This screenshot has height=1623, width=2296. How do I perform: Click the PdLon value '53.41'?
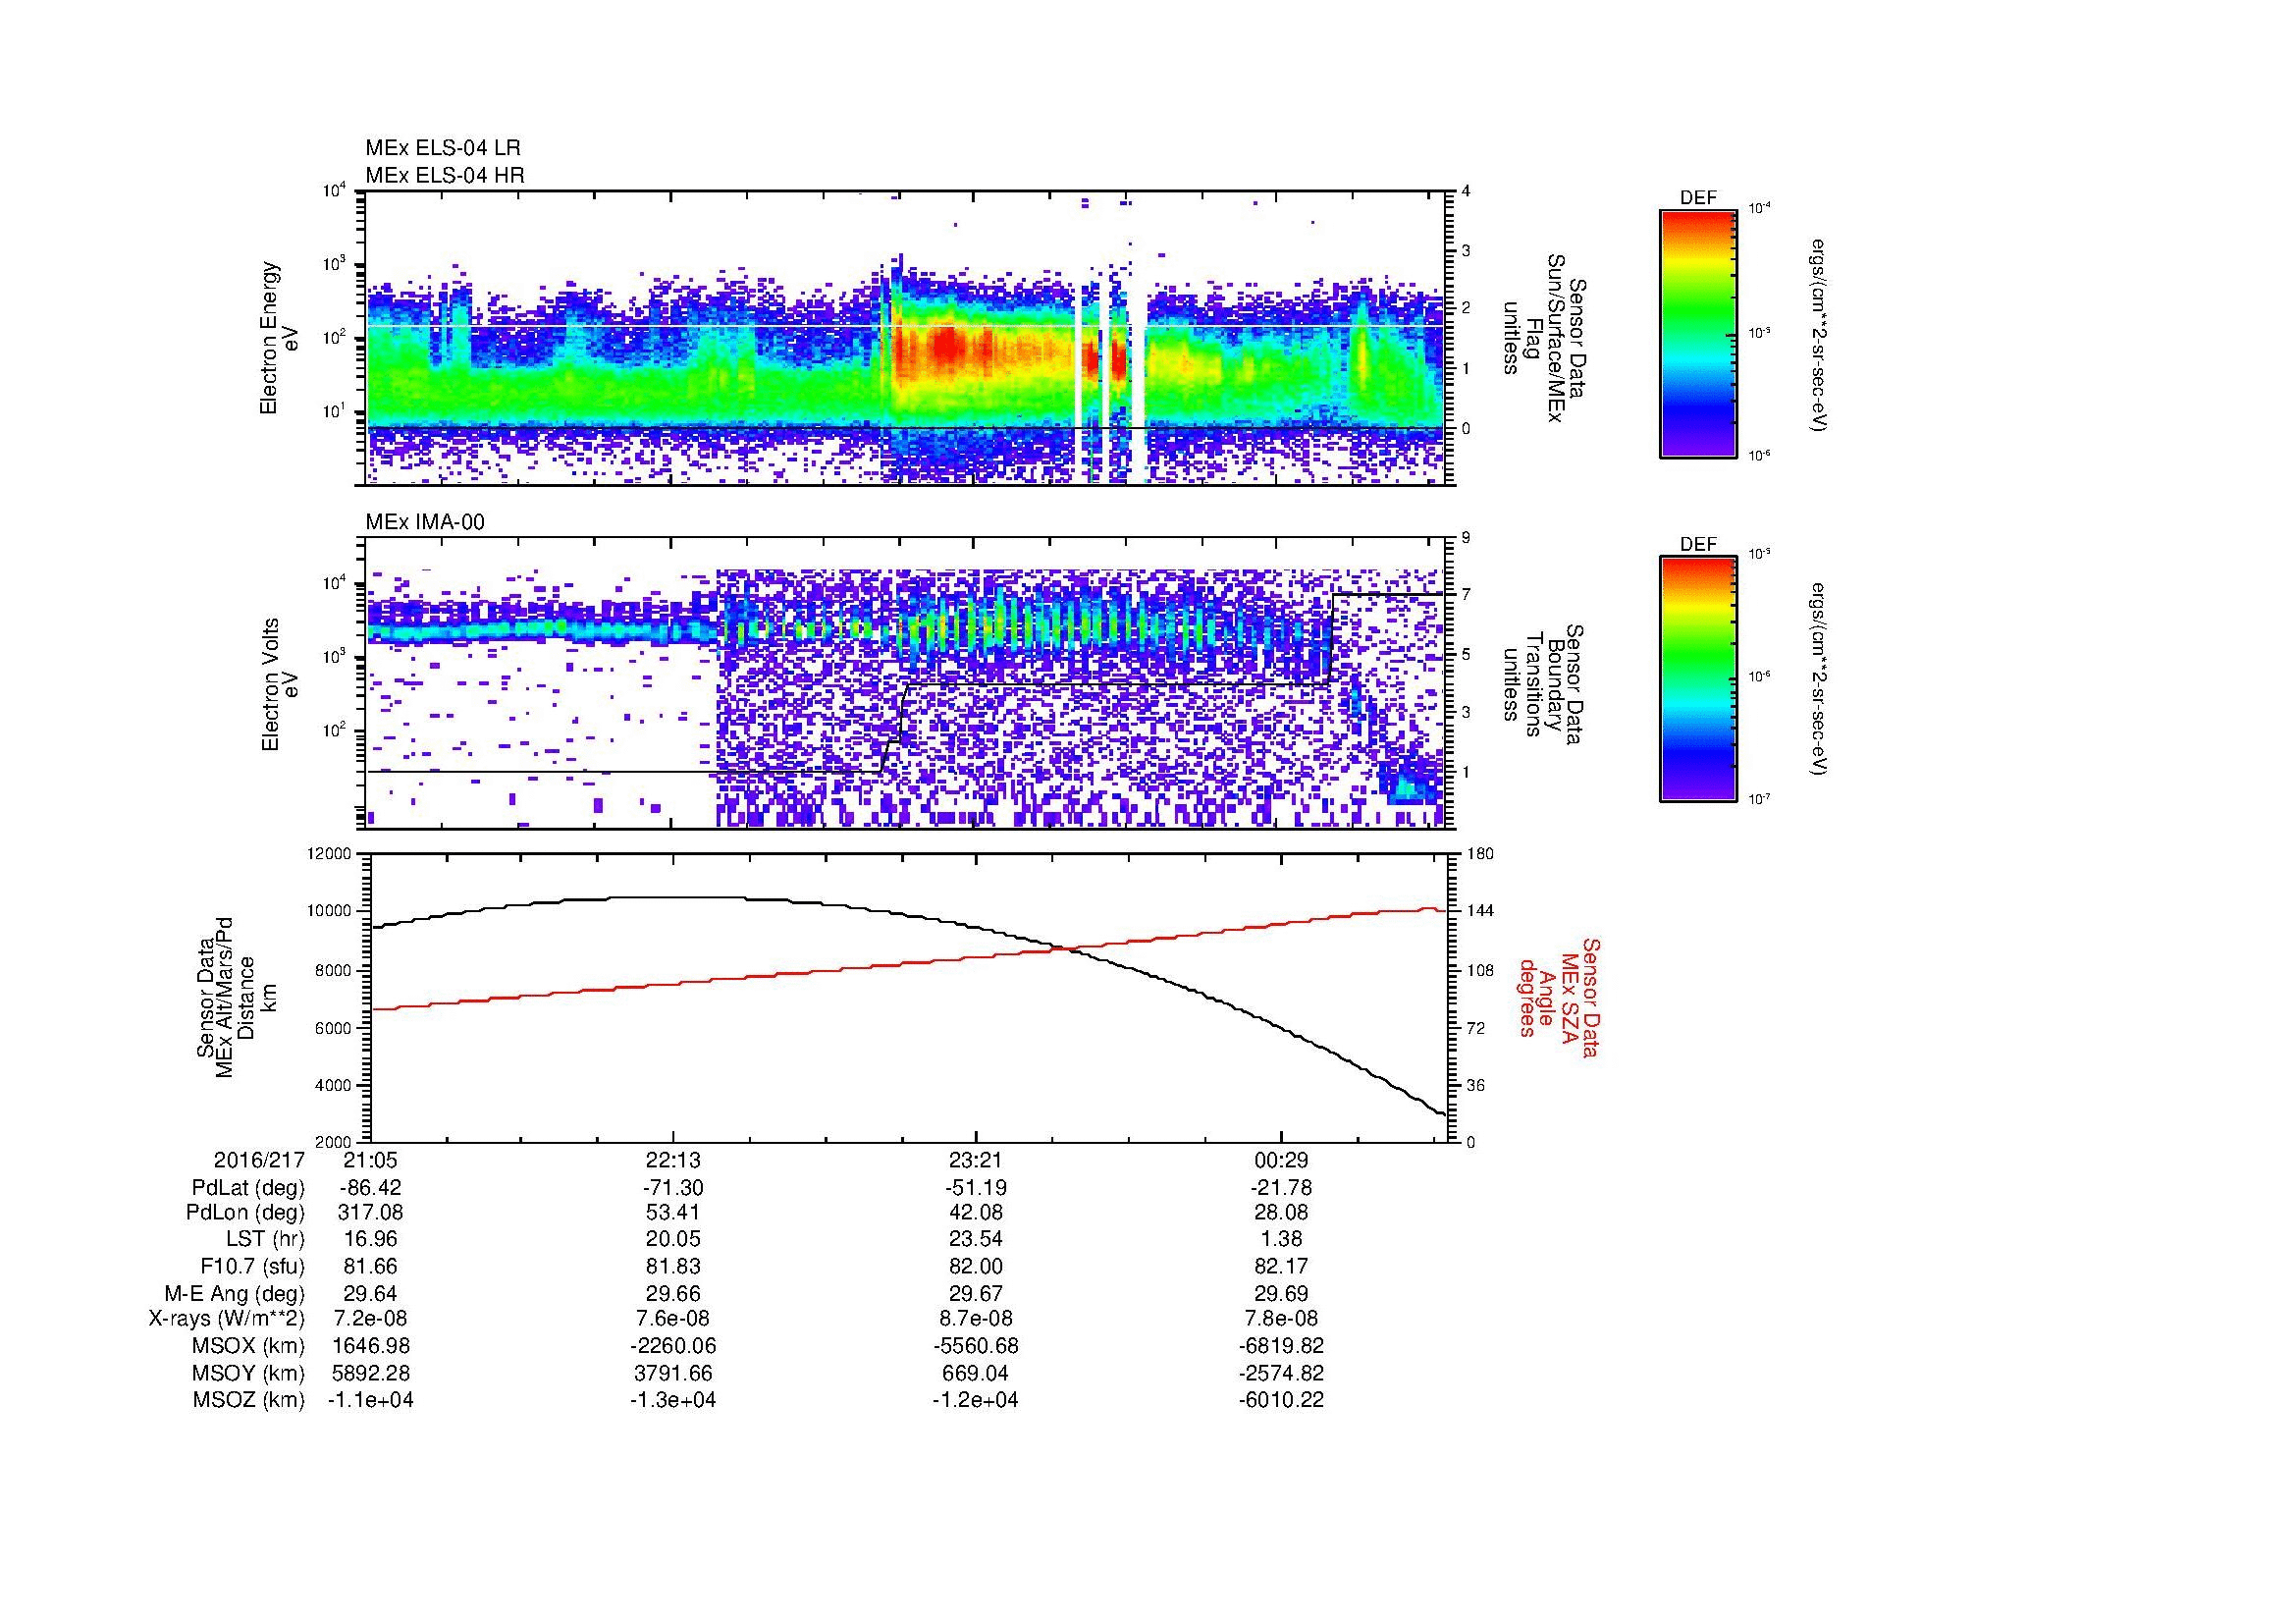[673, 1213]
